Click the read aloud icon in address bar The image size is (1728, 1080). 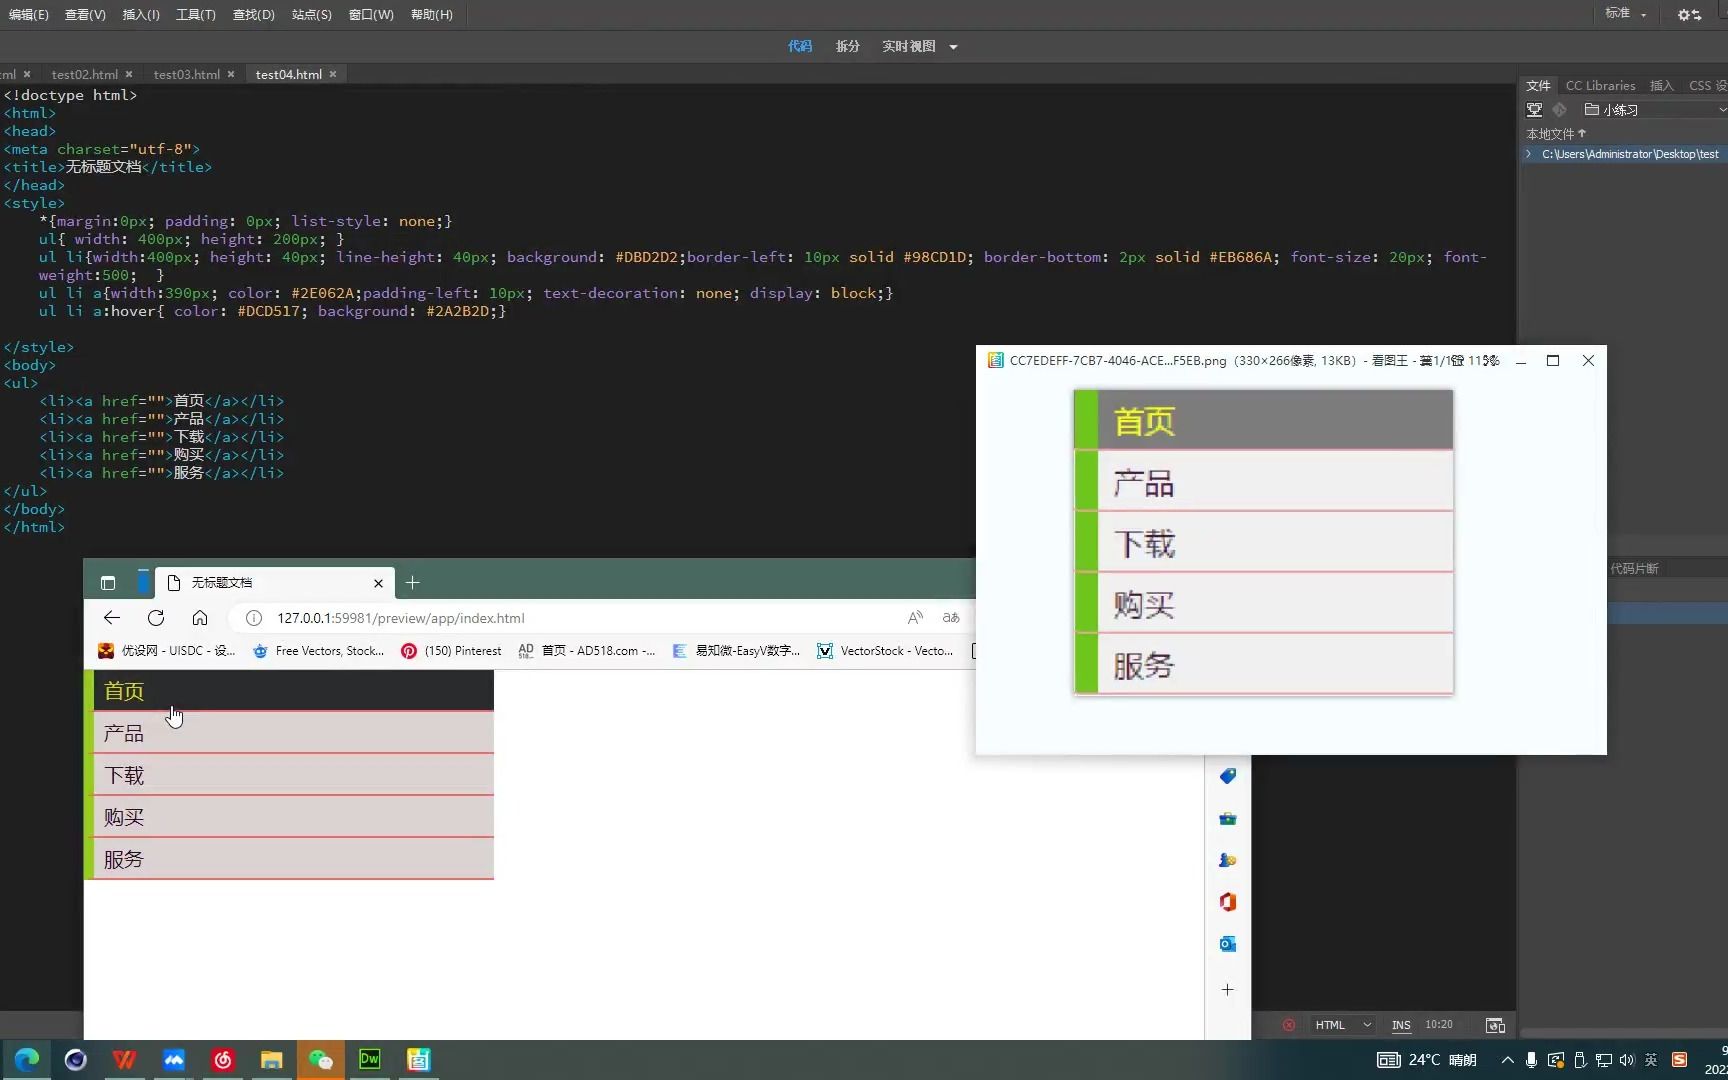pyautogui.click(x=915, y=618)
